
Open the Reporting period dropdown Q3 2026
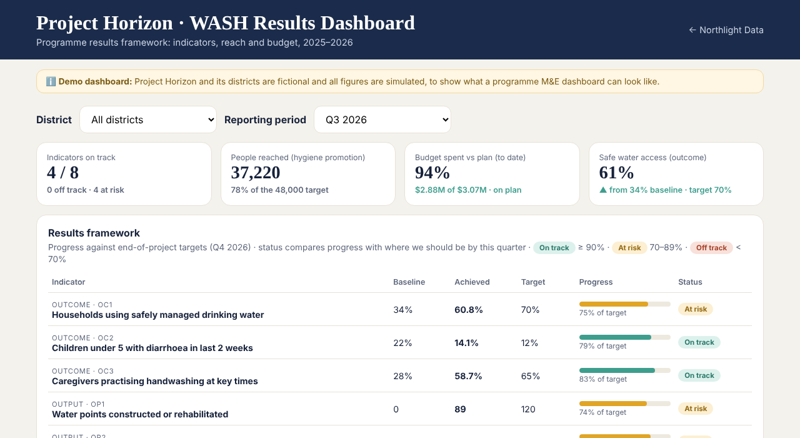383,119
